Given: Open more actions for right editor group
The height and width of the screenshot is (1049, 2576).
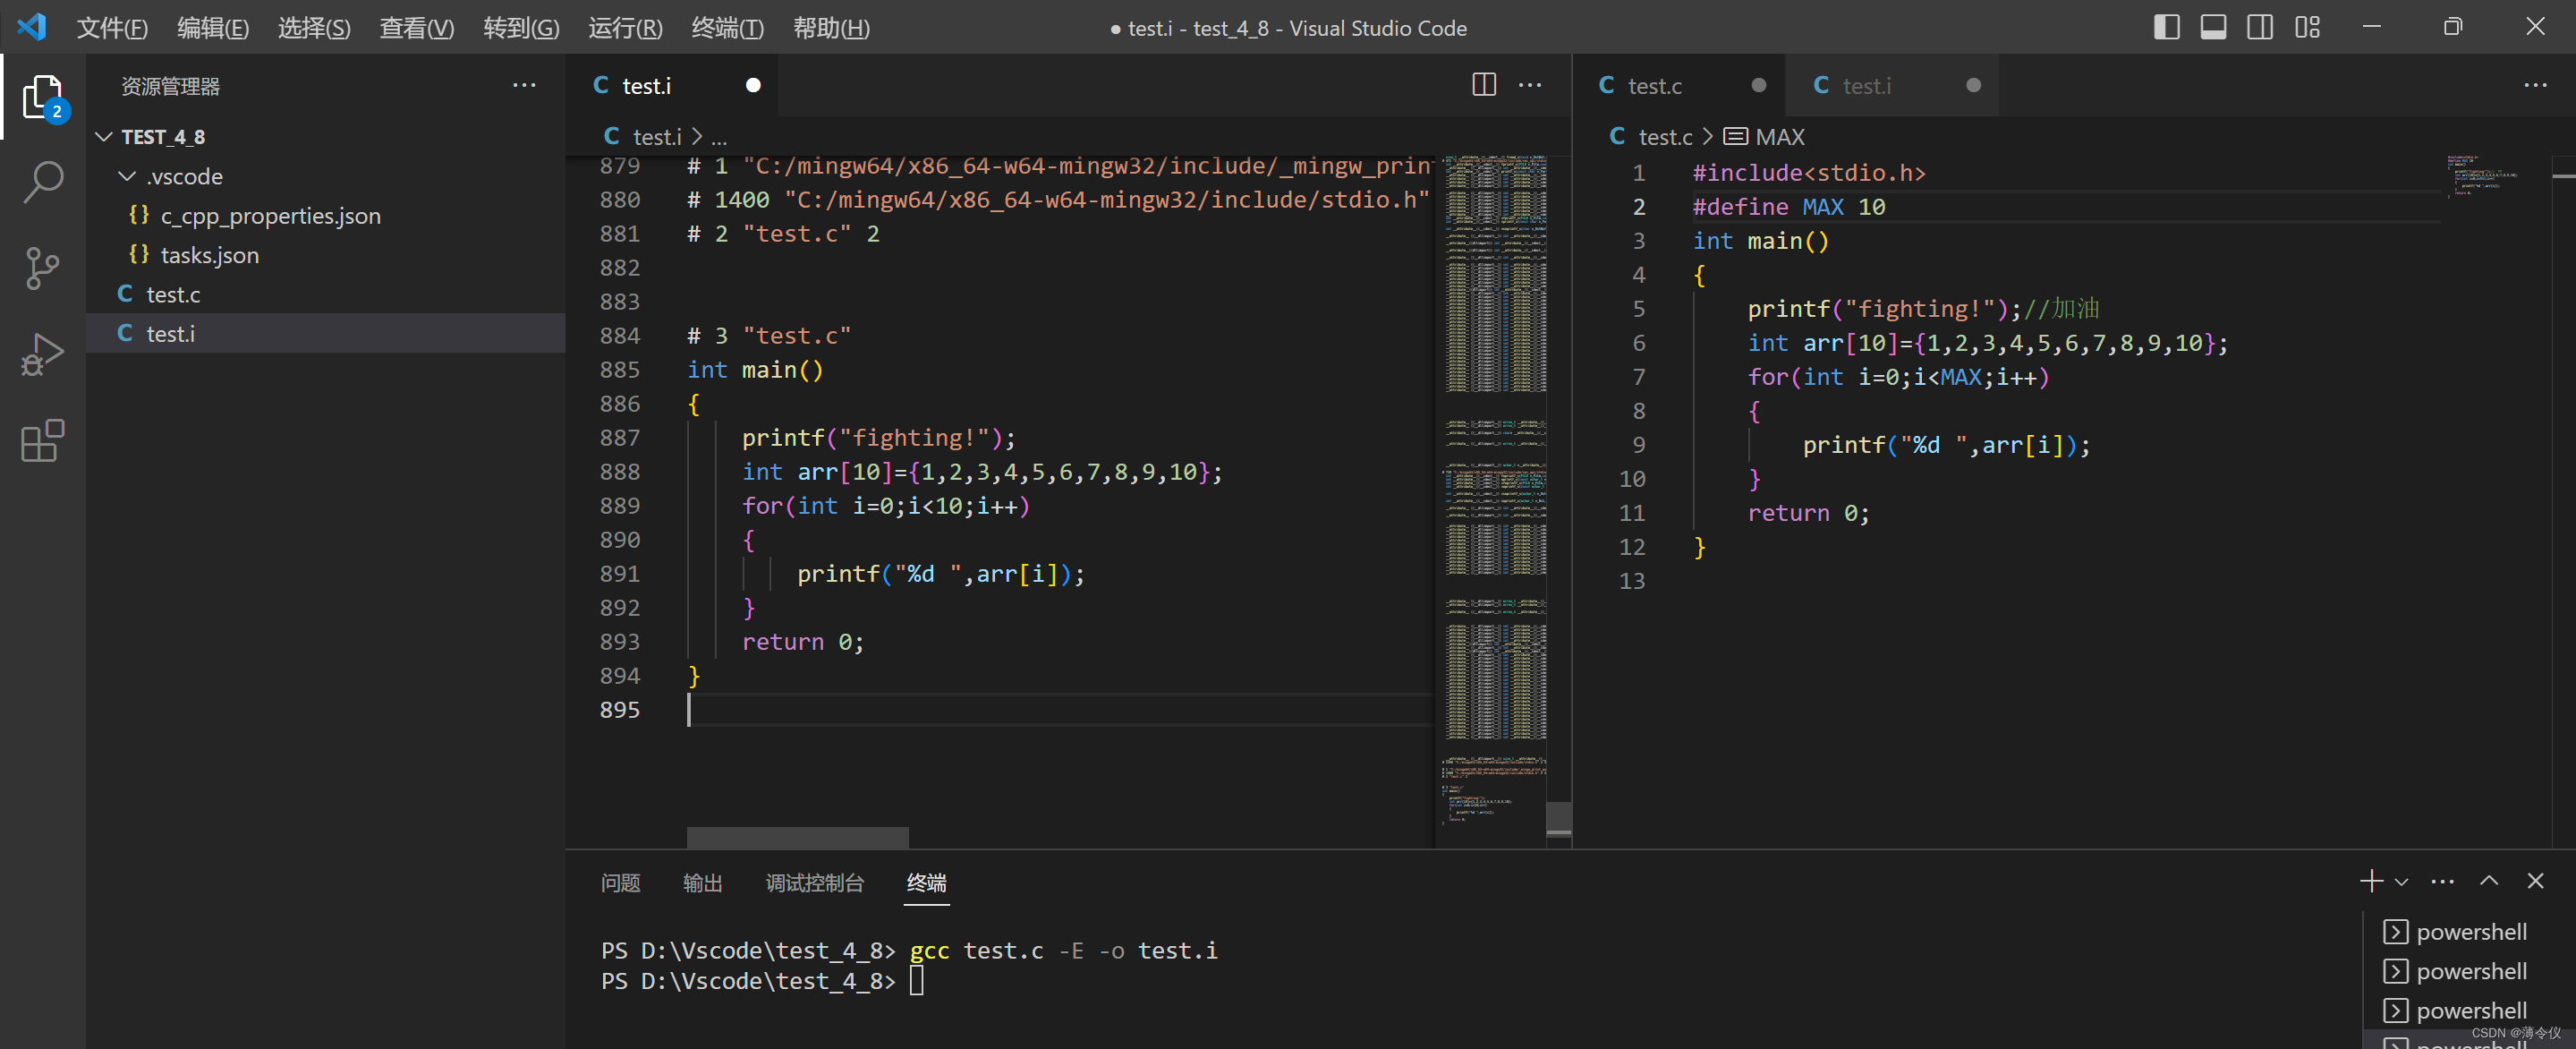Looking at the screenshot, I should 2535,85.
